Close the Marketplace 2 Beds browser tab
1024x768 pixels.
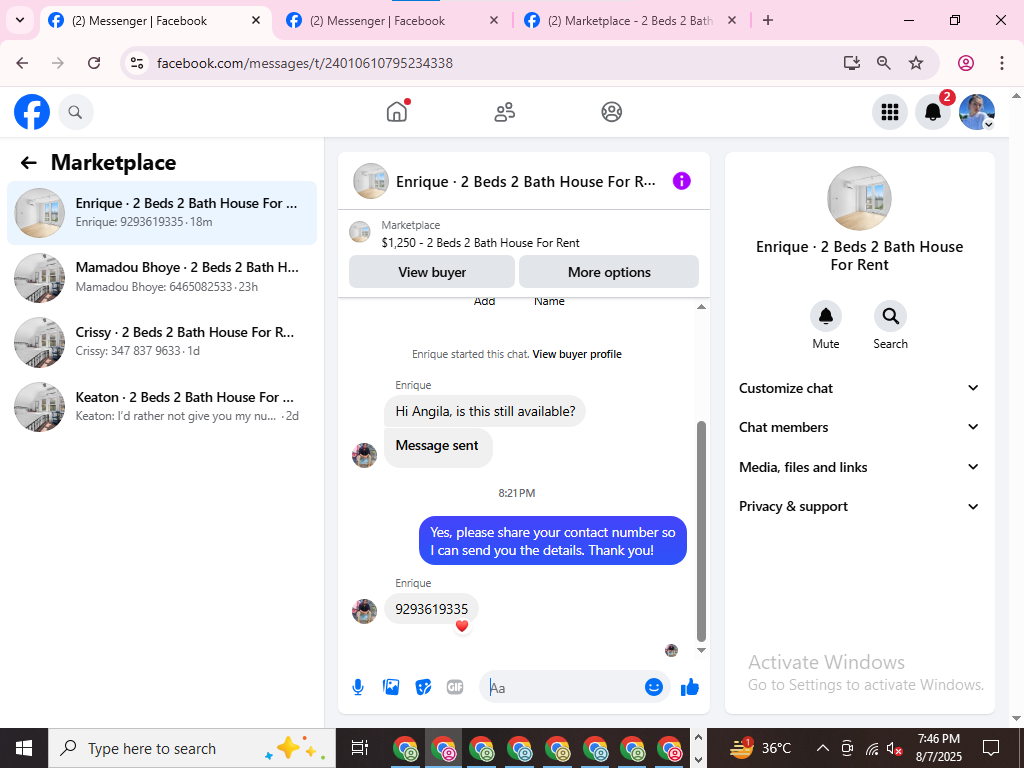click(732, 20)
